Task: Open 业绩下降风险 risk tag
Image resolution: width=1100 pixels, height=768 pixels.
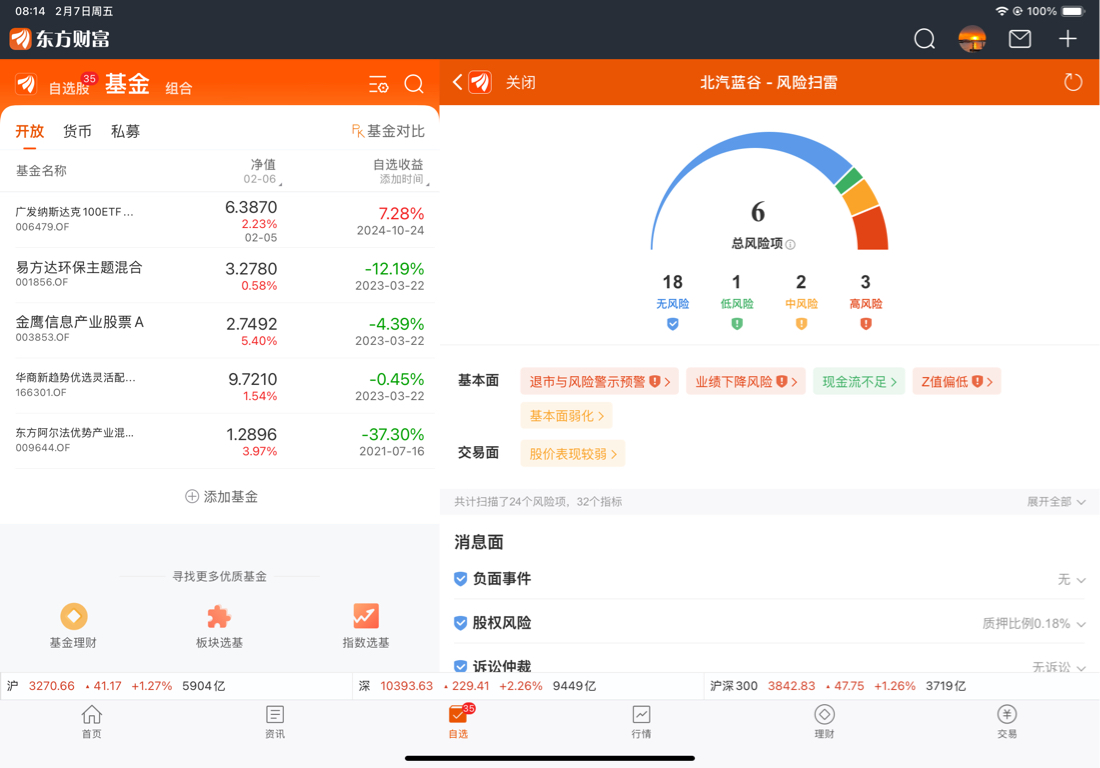Action: 746,382
